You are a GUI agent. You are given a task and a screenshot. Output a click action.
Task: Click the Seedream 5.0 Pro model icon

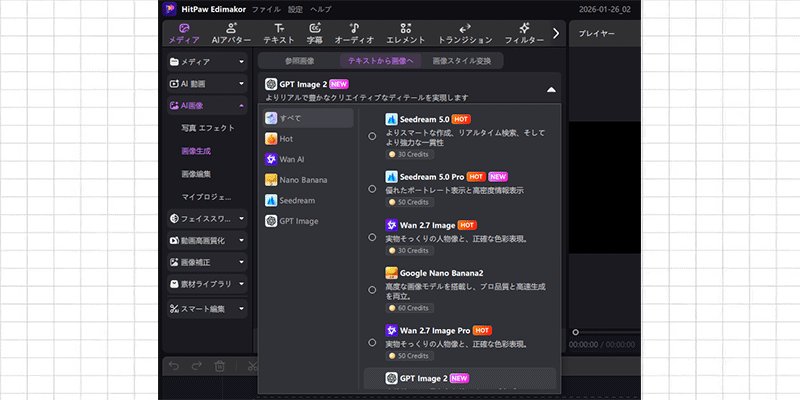[x=391, y=177]
